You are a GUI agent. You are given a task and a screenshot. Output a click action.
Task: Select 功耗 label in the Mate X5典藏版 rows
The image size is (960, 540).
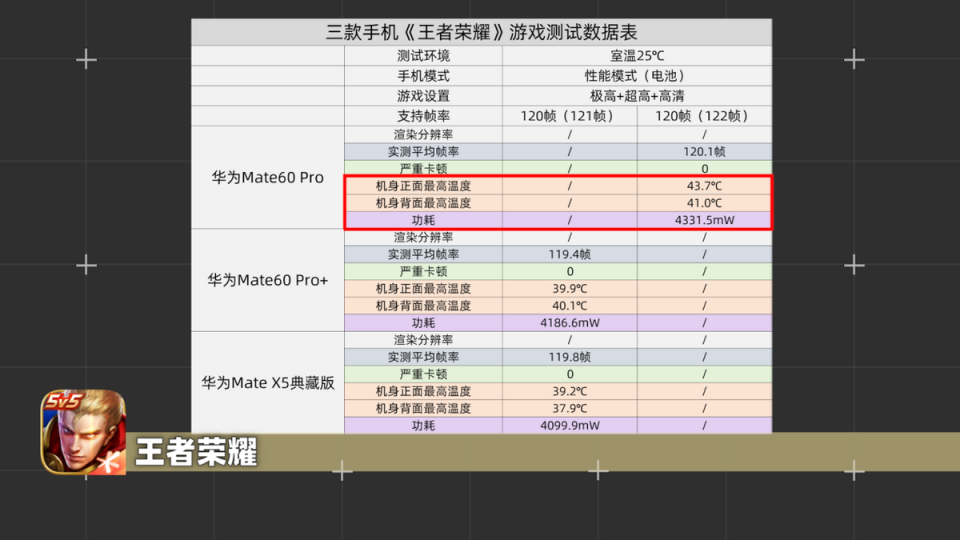423,426
